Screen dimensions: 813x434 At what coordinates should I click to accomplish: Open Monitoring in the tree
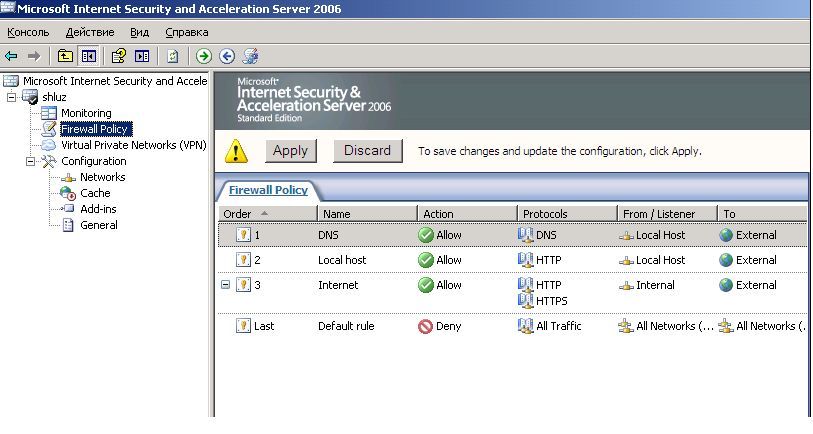point(86,113)
